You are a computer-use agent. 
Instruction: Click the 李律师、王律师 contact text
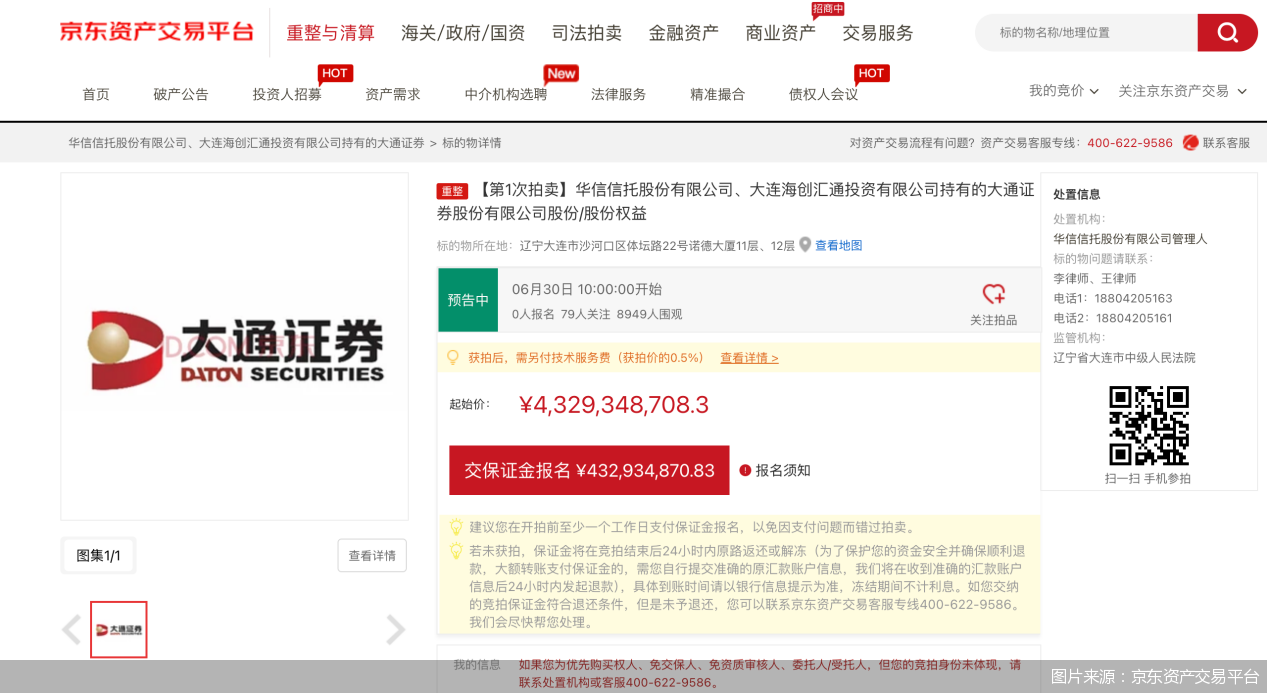point(1095,278)
